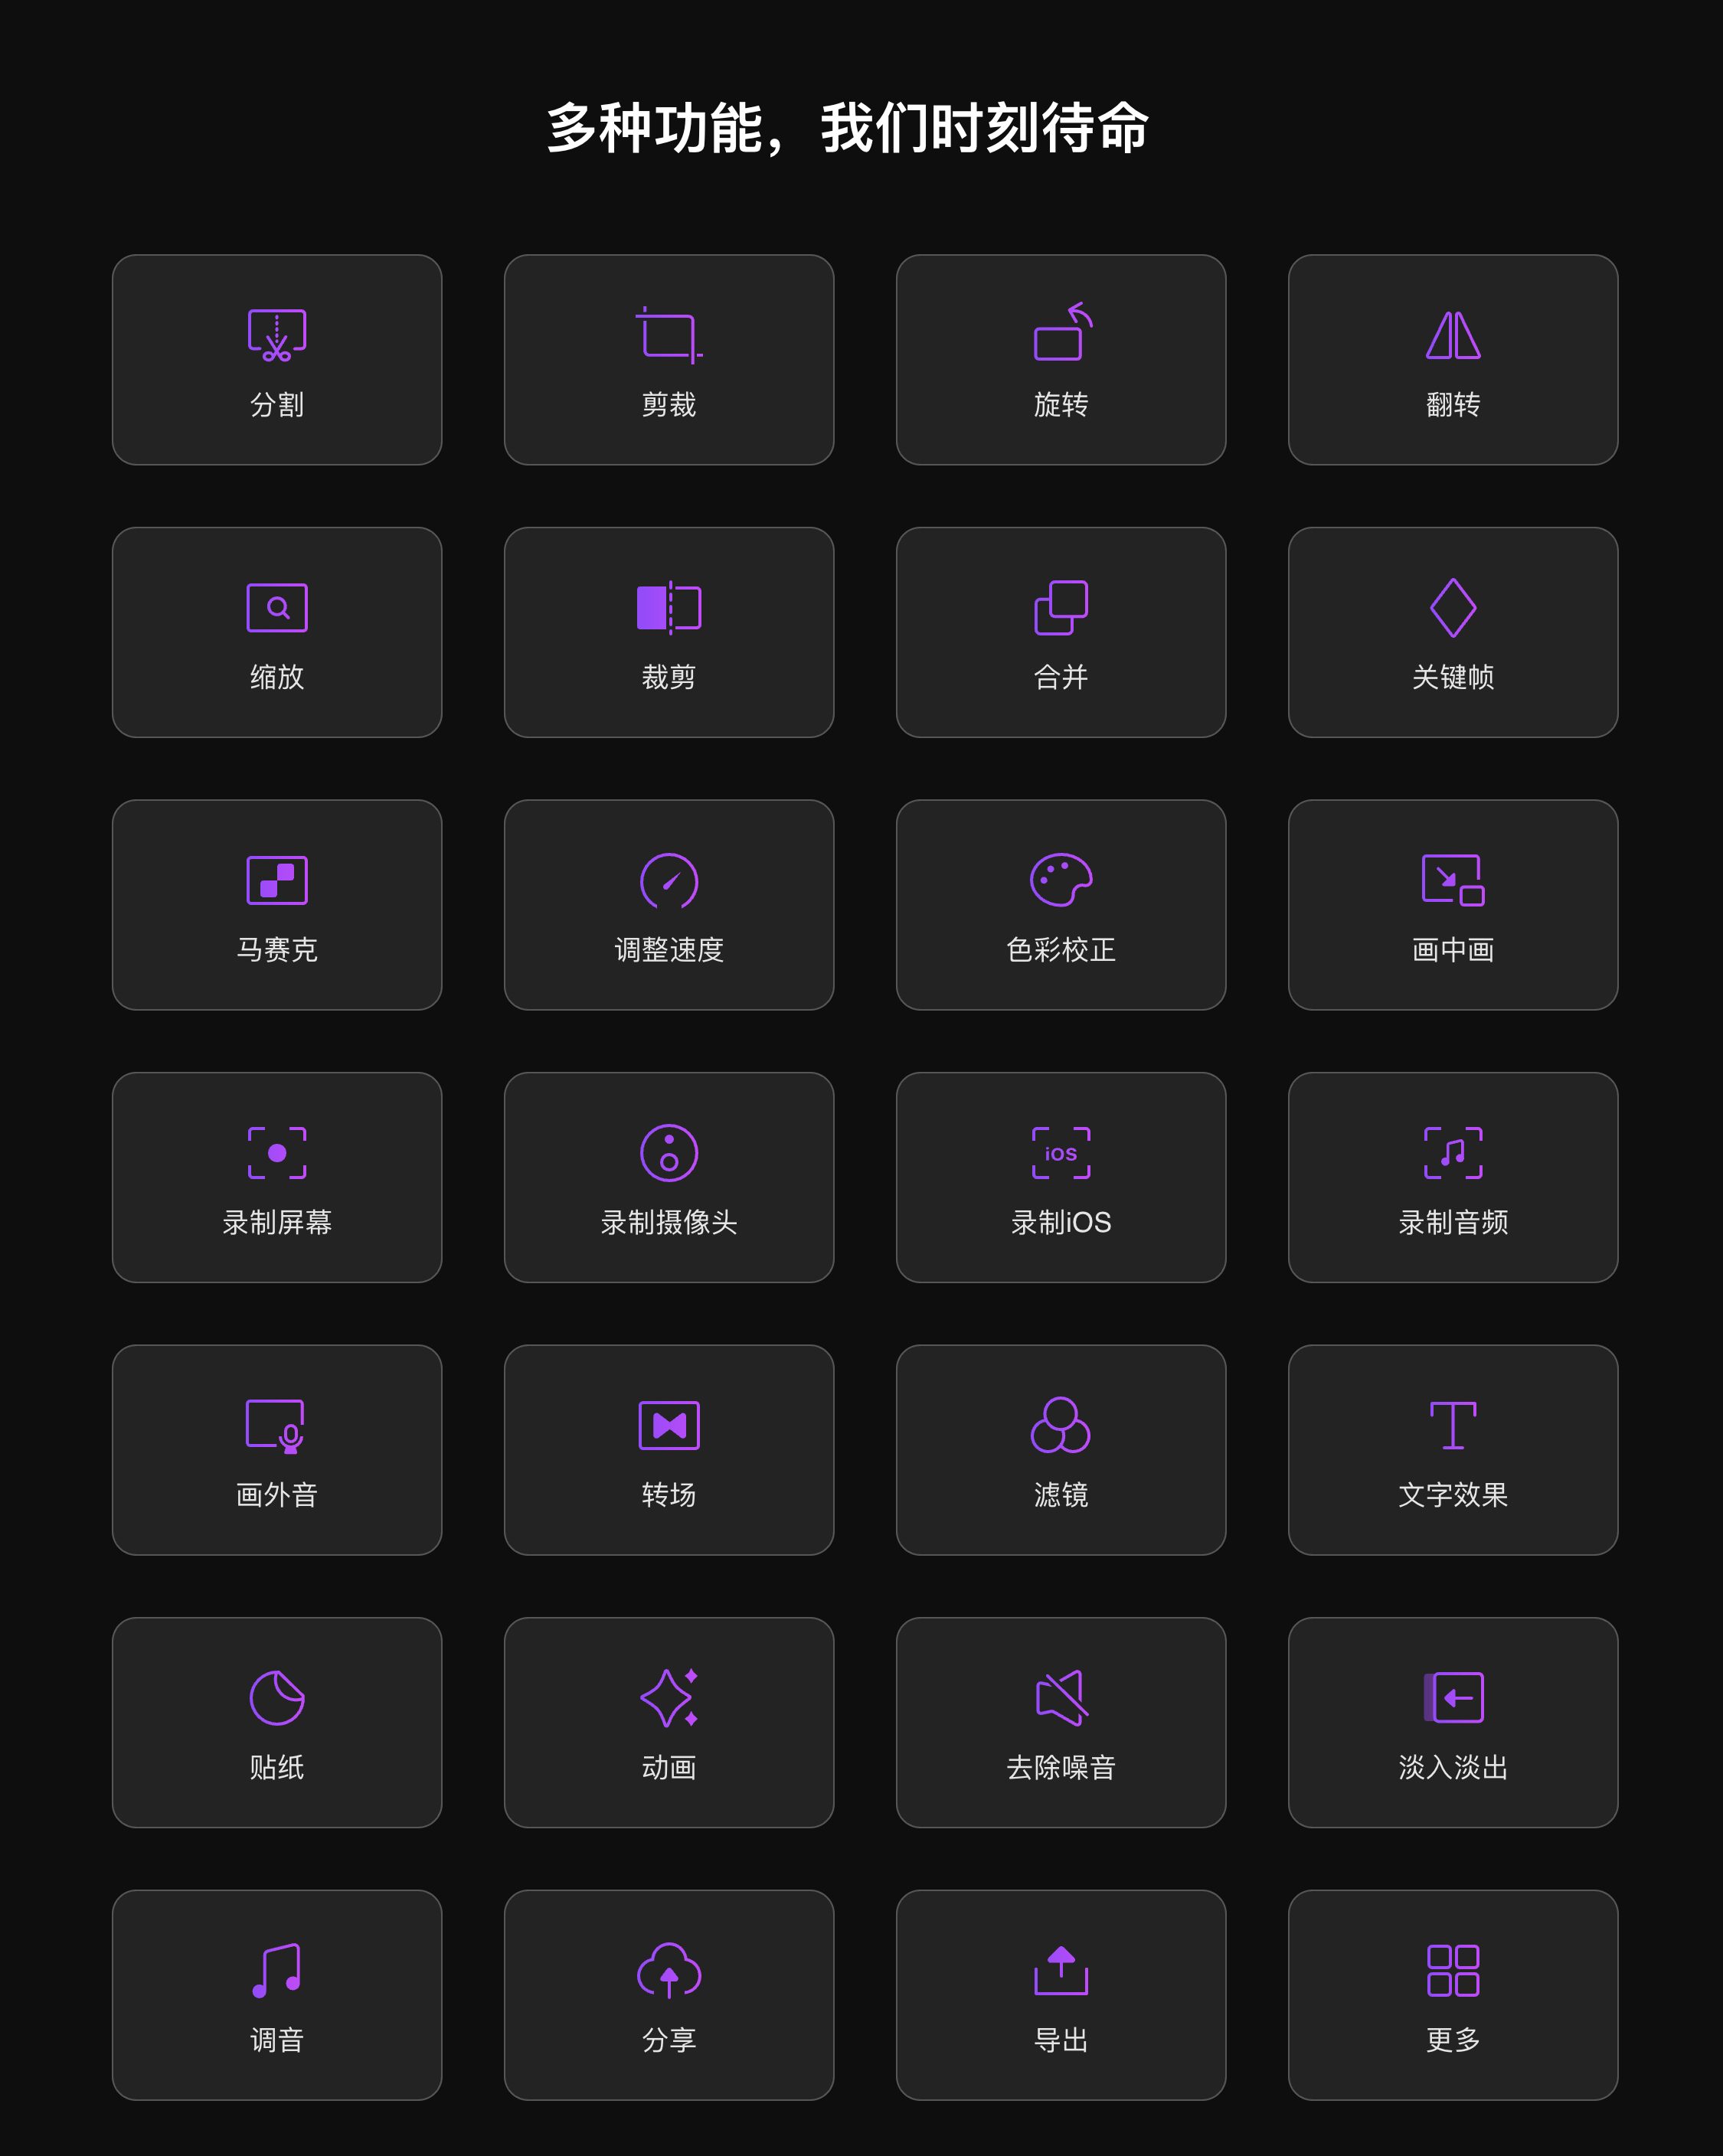1723x2156 pixels.
Task: Click the 多种功能，我们时刻待命 heading
Action: pos(848,128)
